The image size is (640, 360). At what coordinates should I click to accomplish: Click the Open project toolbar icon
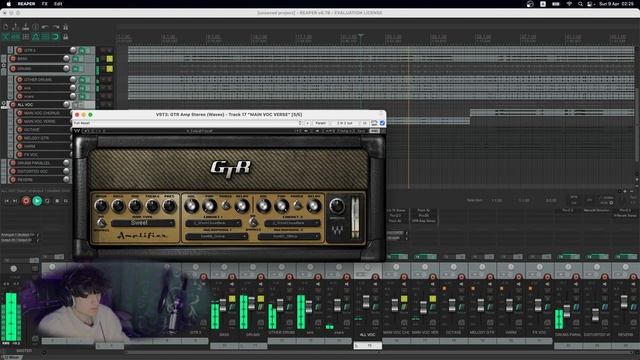(16, 27)
